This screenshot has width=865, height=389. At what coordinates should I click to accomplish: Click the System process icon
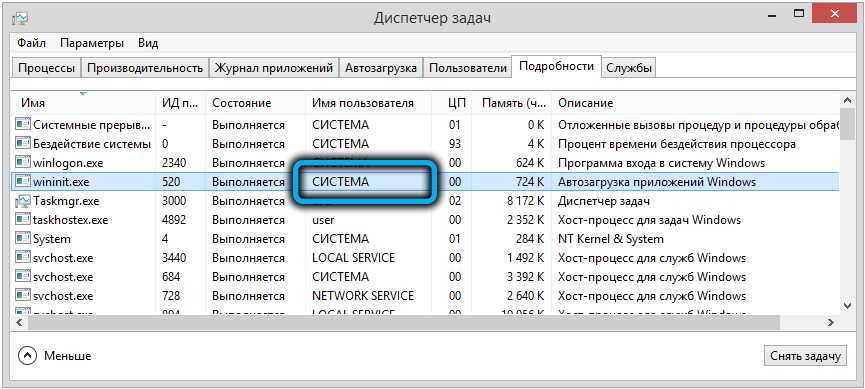[23, 239]
